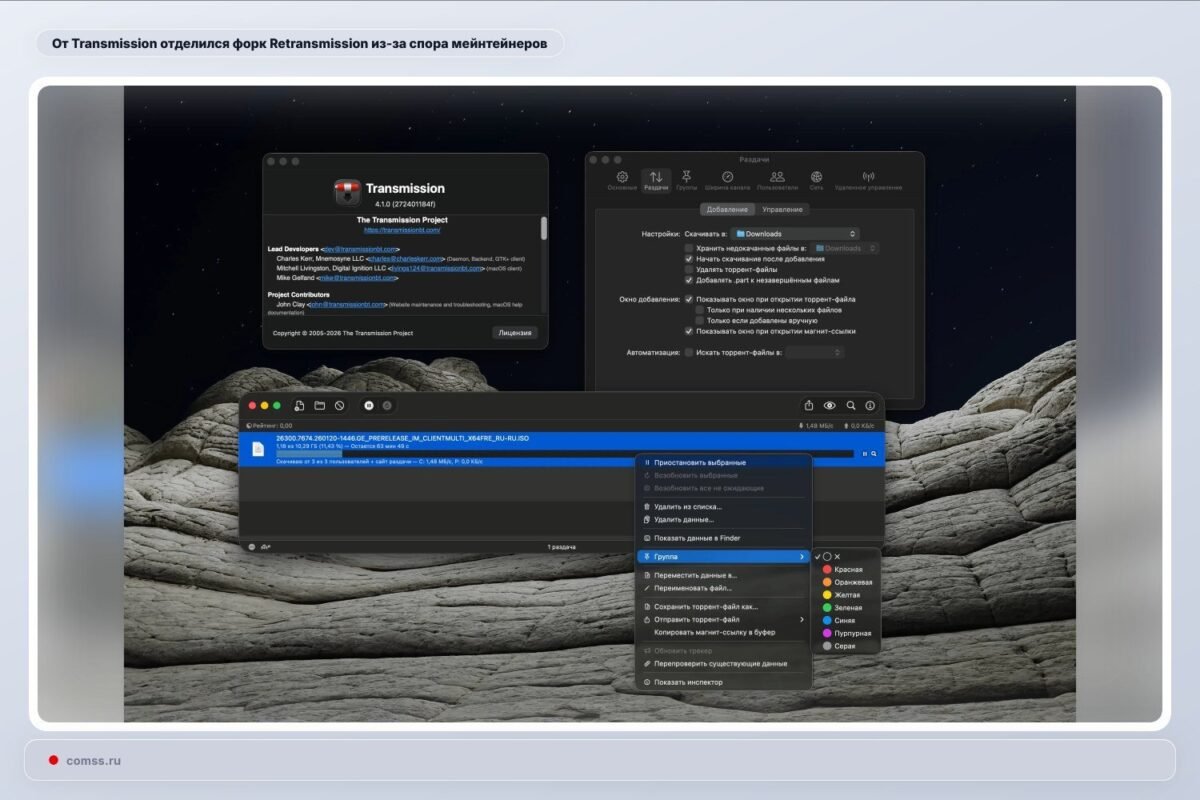Toggle Хранить недокачанные файлы checkbox
This screenshot has width=1200, height=800.
click(x=688, y=248)
